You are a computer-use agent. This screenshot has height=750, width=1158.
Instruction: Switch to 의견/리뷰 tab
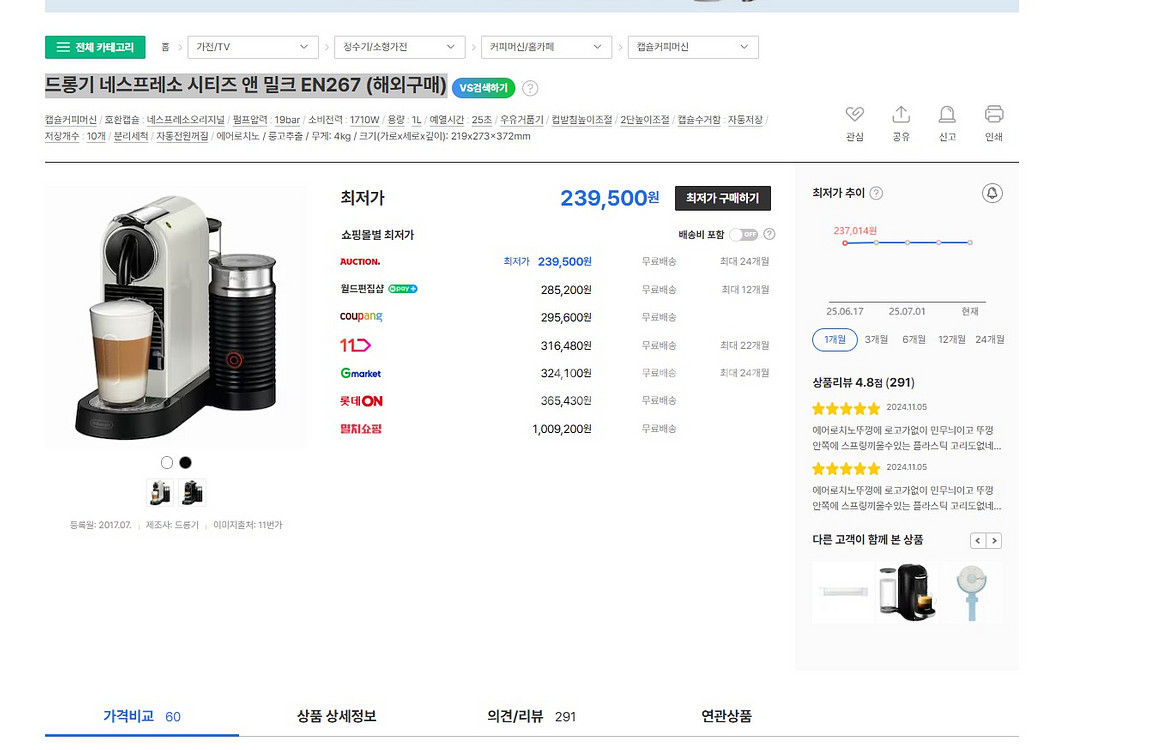tap(531, 716)
